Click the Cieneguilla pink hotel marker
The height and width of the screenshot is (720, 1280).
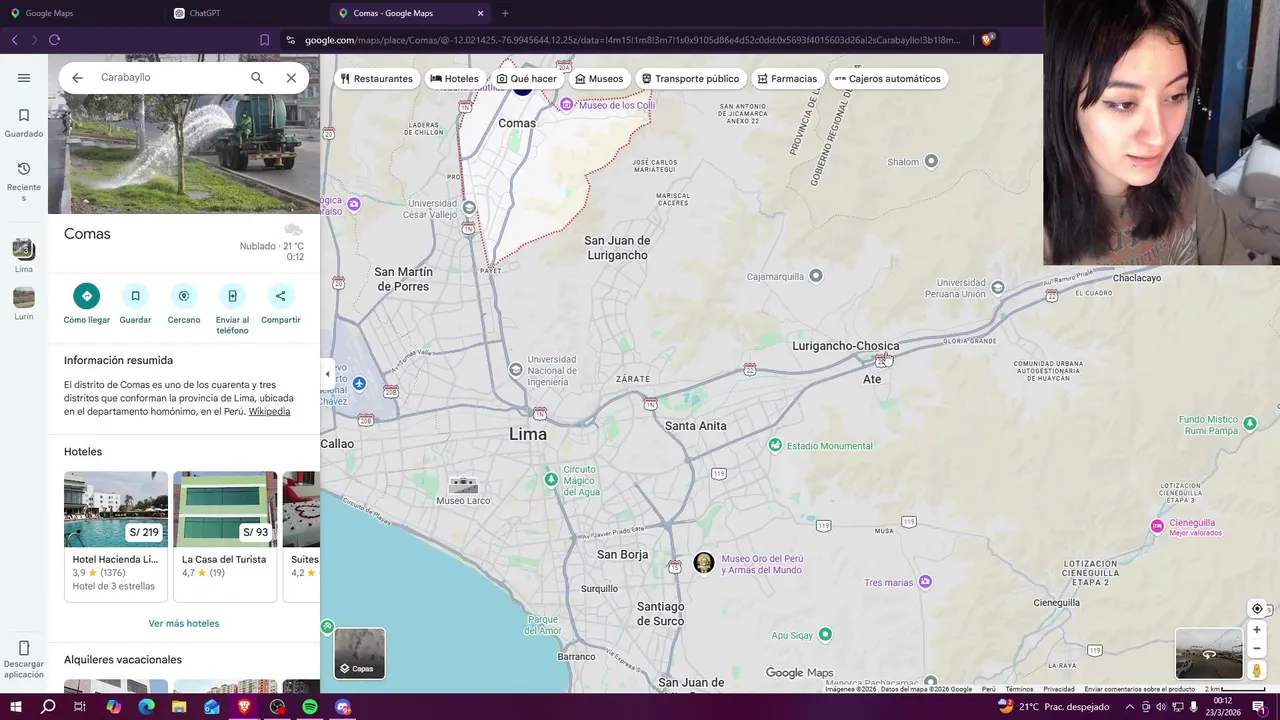1157,526
